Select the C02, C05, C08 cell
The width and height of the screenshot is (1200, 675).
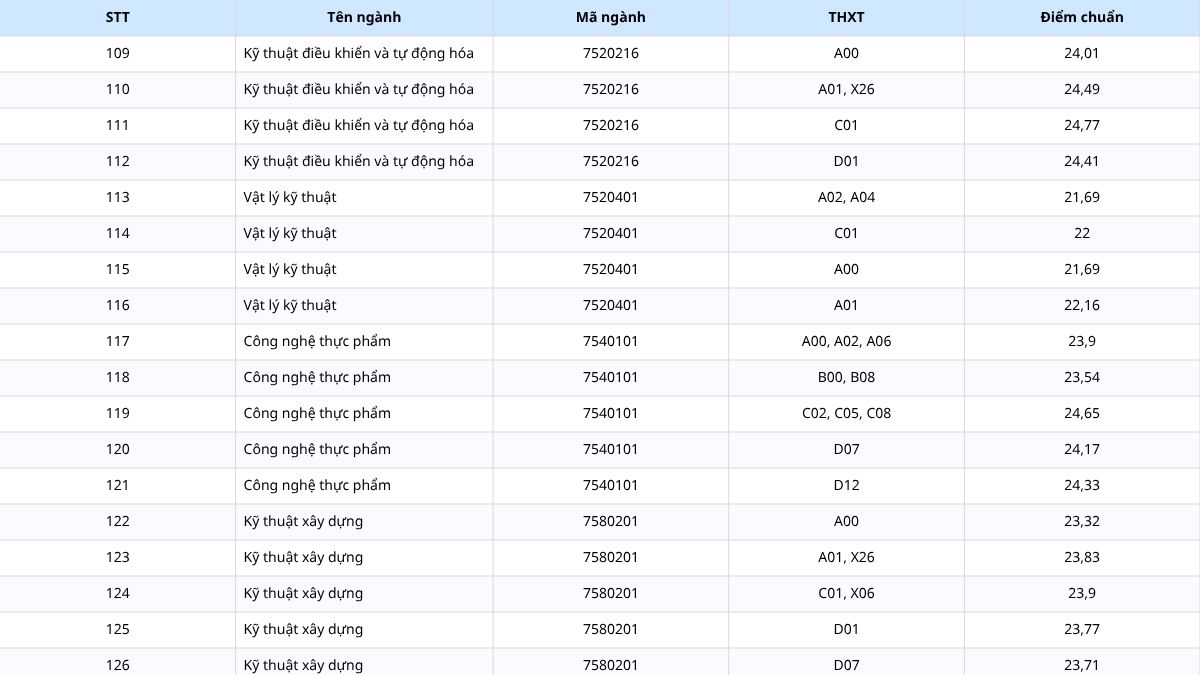click(847, 414)
